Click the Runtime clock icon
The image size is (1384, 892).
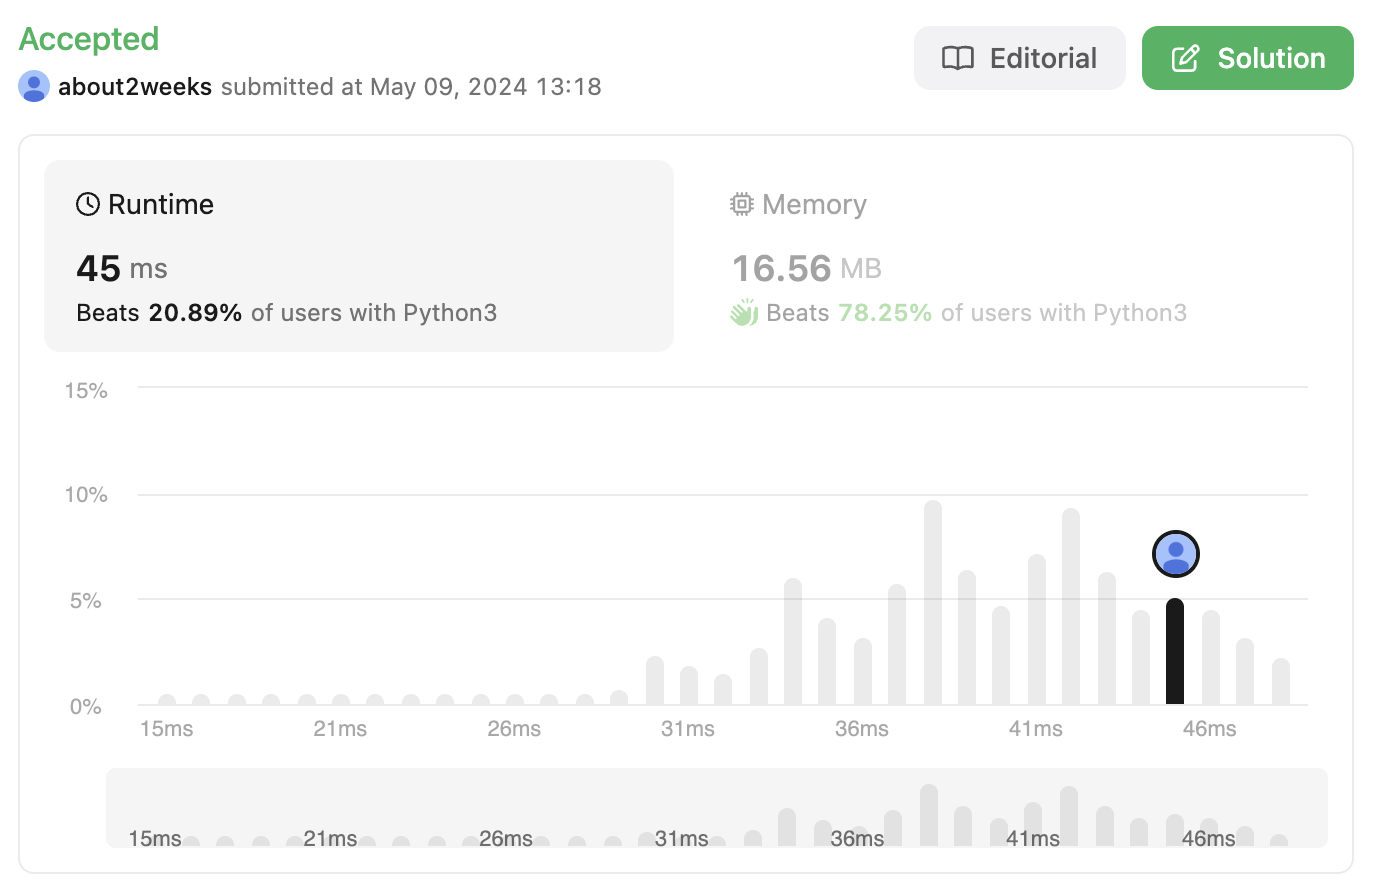point(88,204)
